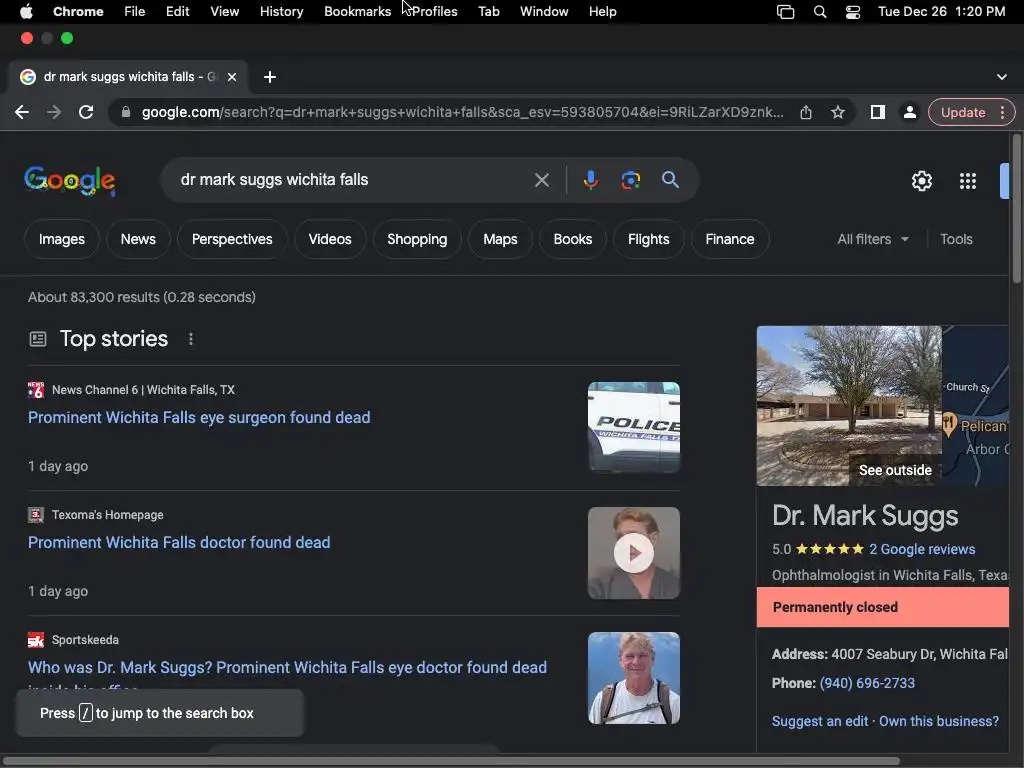
Task: Switch to Maps results
Action: click(500, 240)
